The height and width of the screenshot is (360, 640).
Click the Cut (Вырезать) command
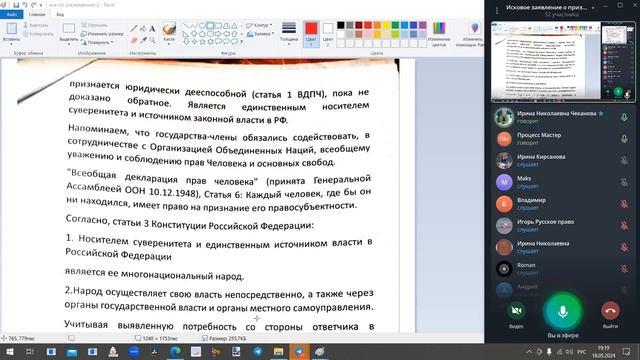pos(36,25)
